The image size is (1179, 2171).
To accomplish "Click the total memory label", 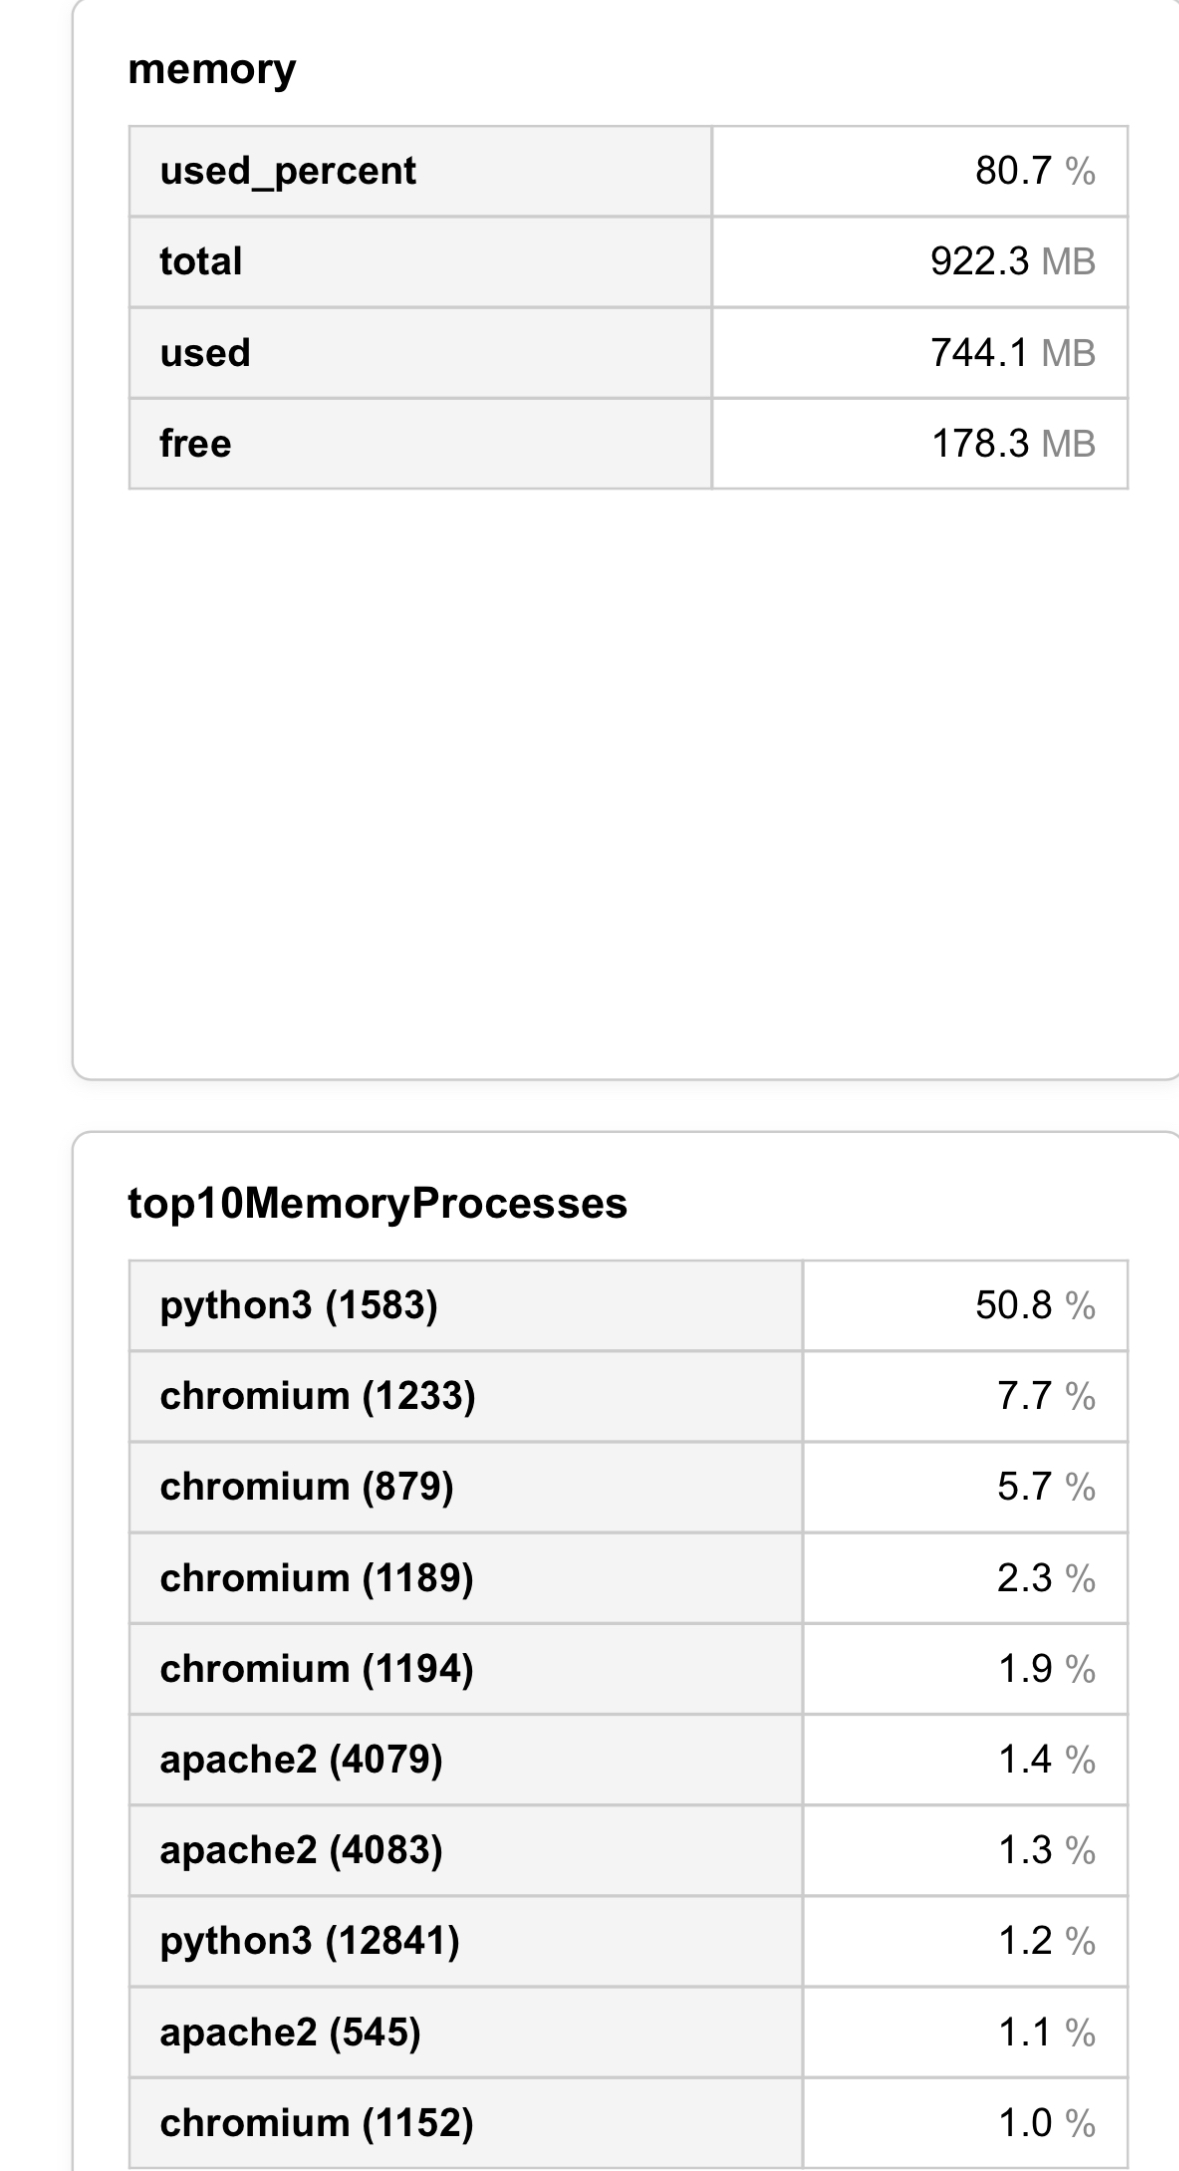I will point(201,262).
